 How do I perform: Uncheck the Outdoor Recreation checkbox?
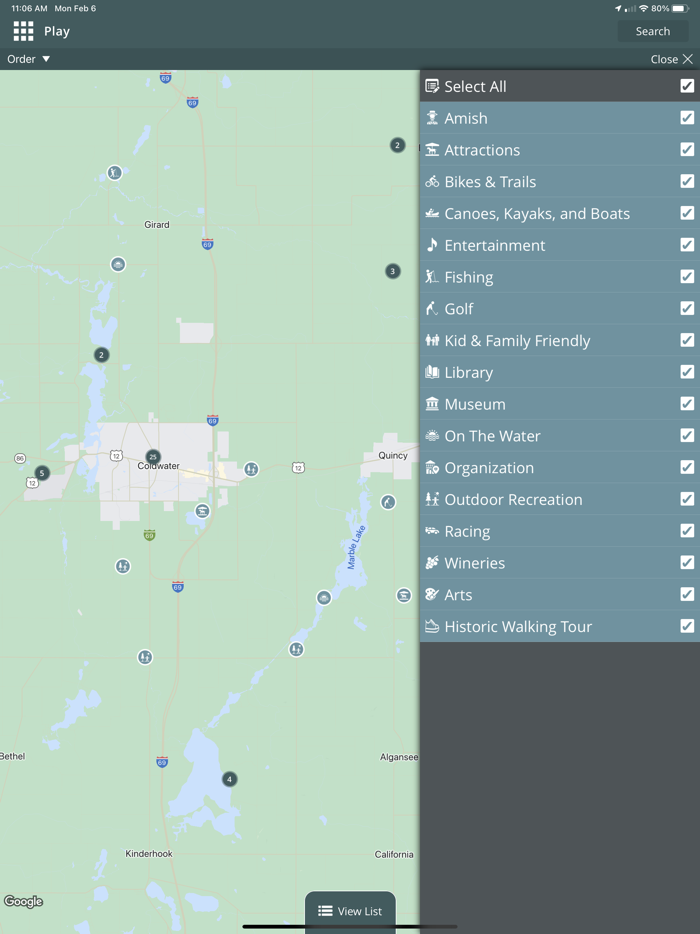pos(687,499)
